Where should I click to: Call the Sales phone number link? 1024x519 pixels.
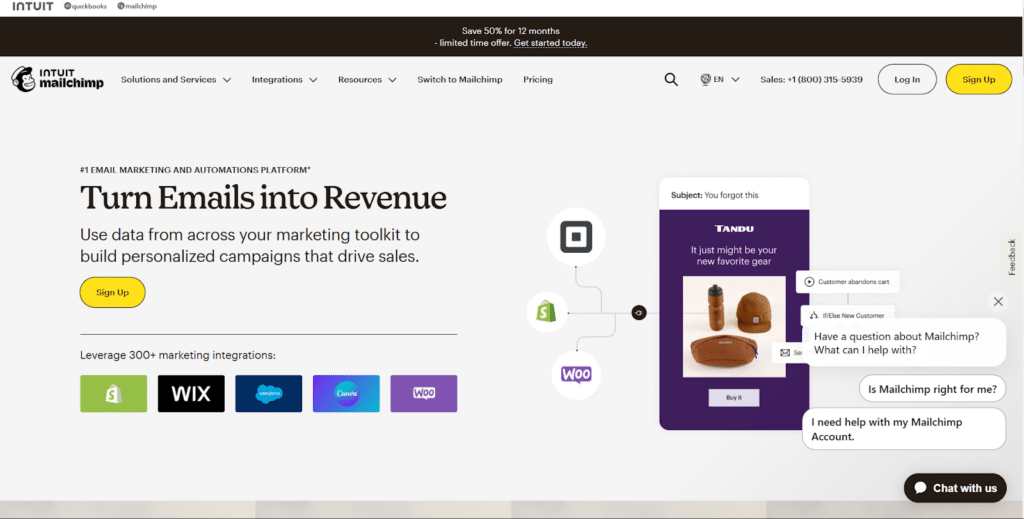811,80
